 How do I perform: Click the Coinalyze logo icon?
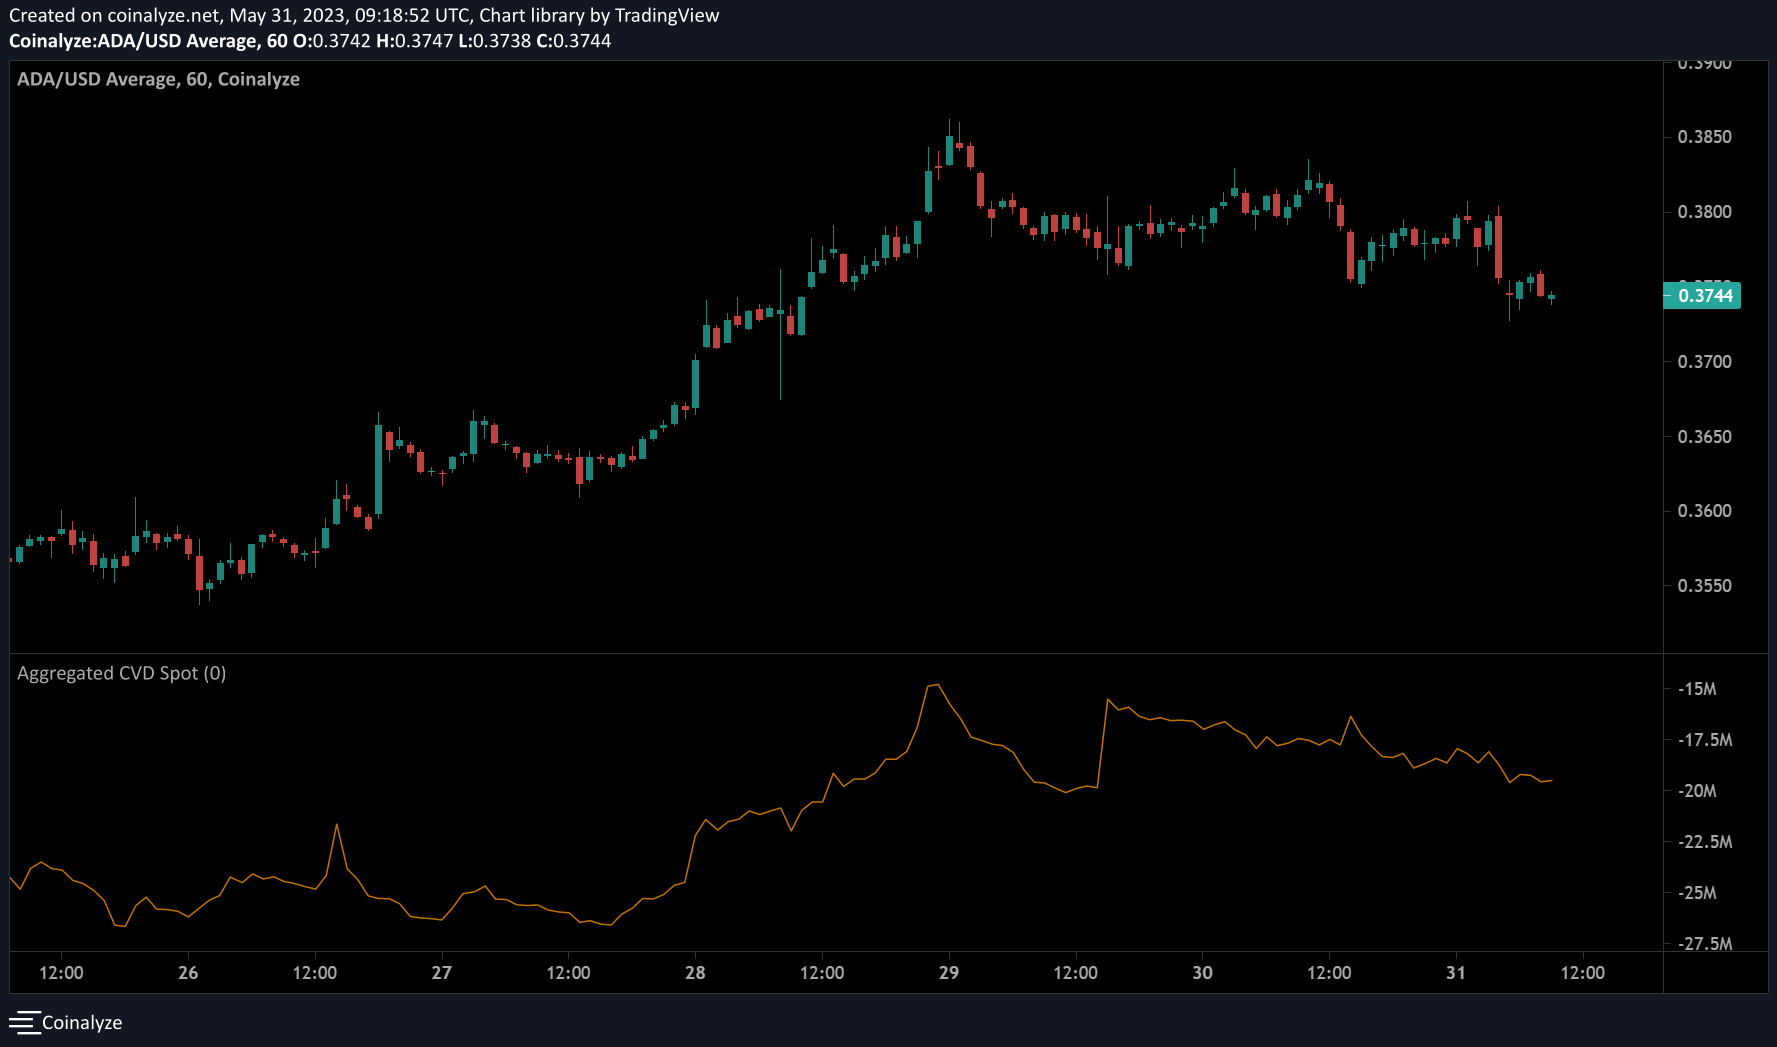click(24, 1023)
